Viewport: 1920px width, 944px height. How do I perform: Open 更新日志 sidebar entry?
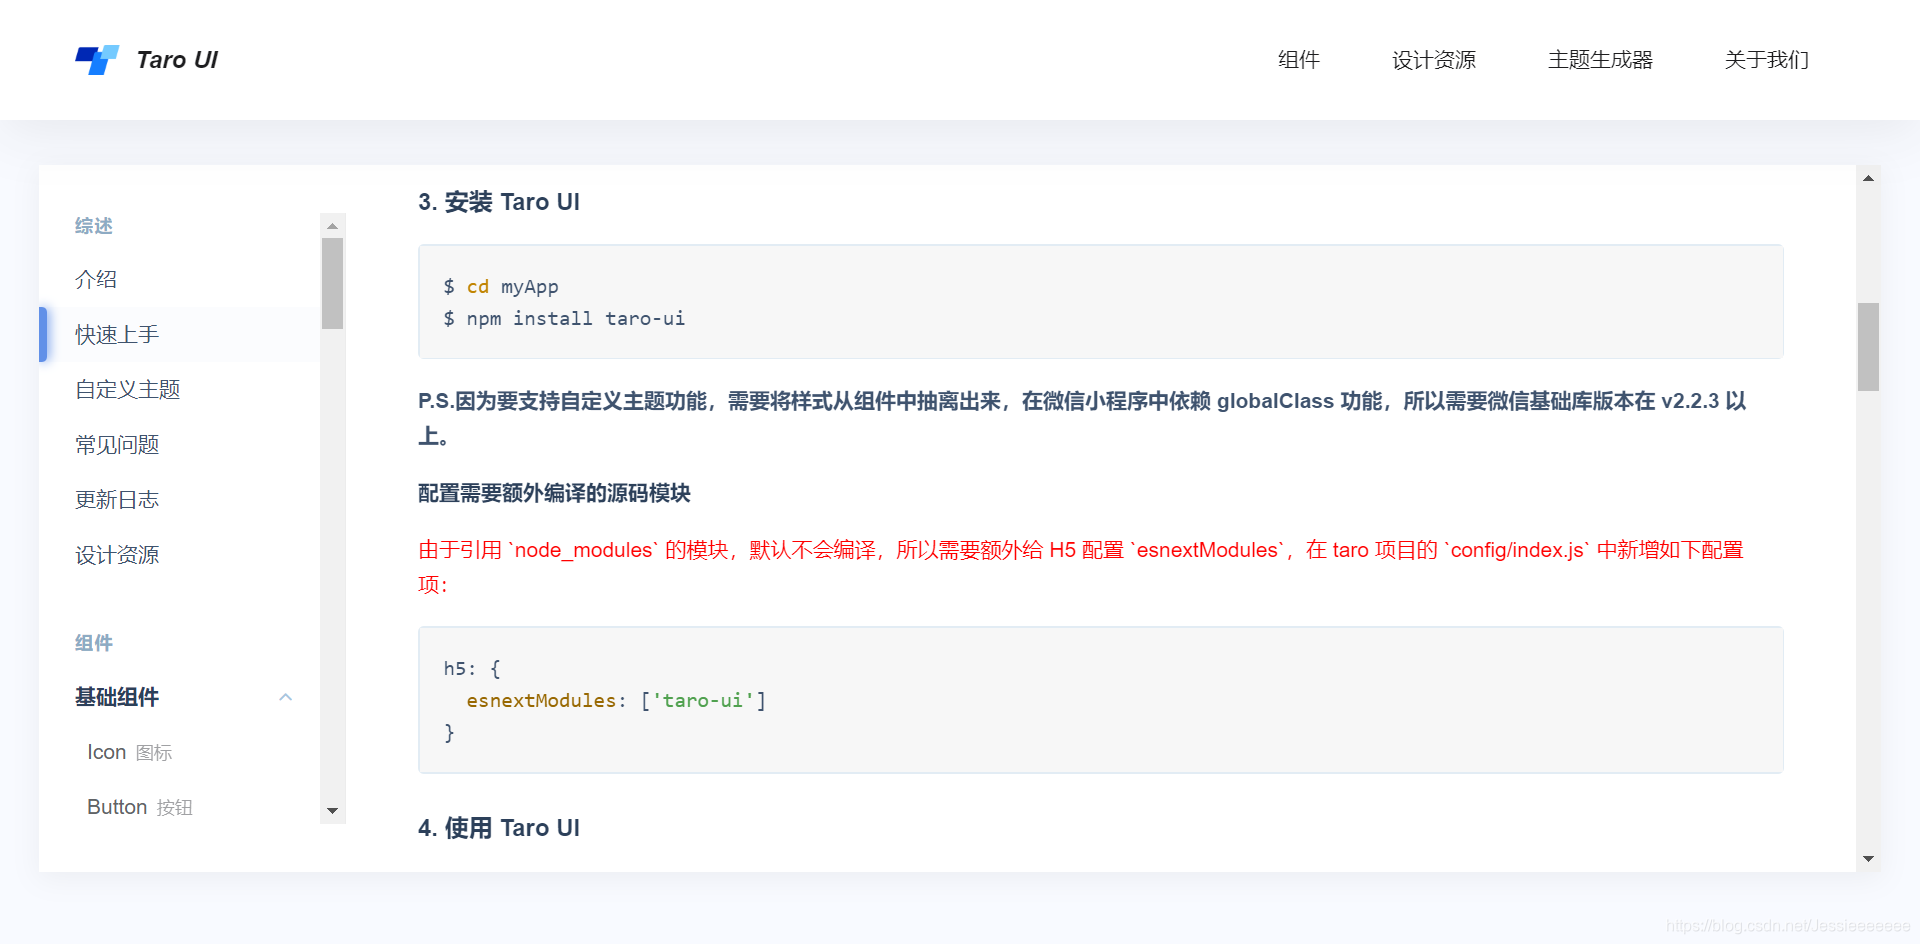[117, 499]
